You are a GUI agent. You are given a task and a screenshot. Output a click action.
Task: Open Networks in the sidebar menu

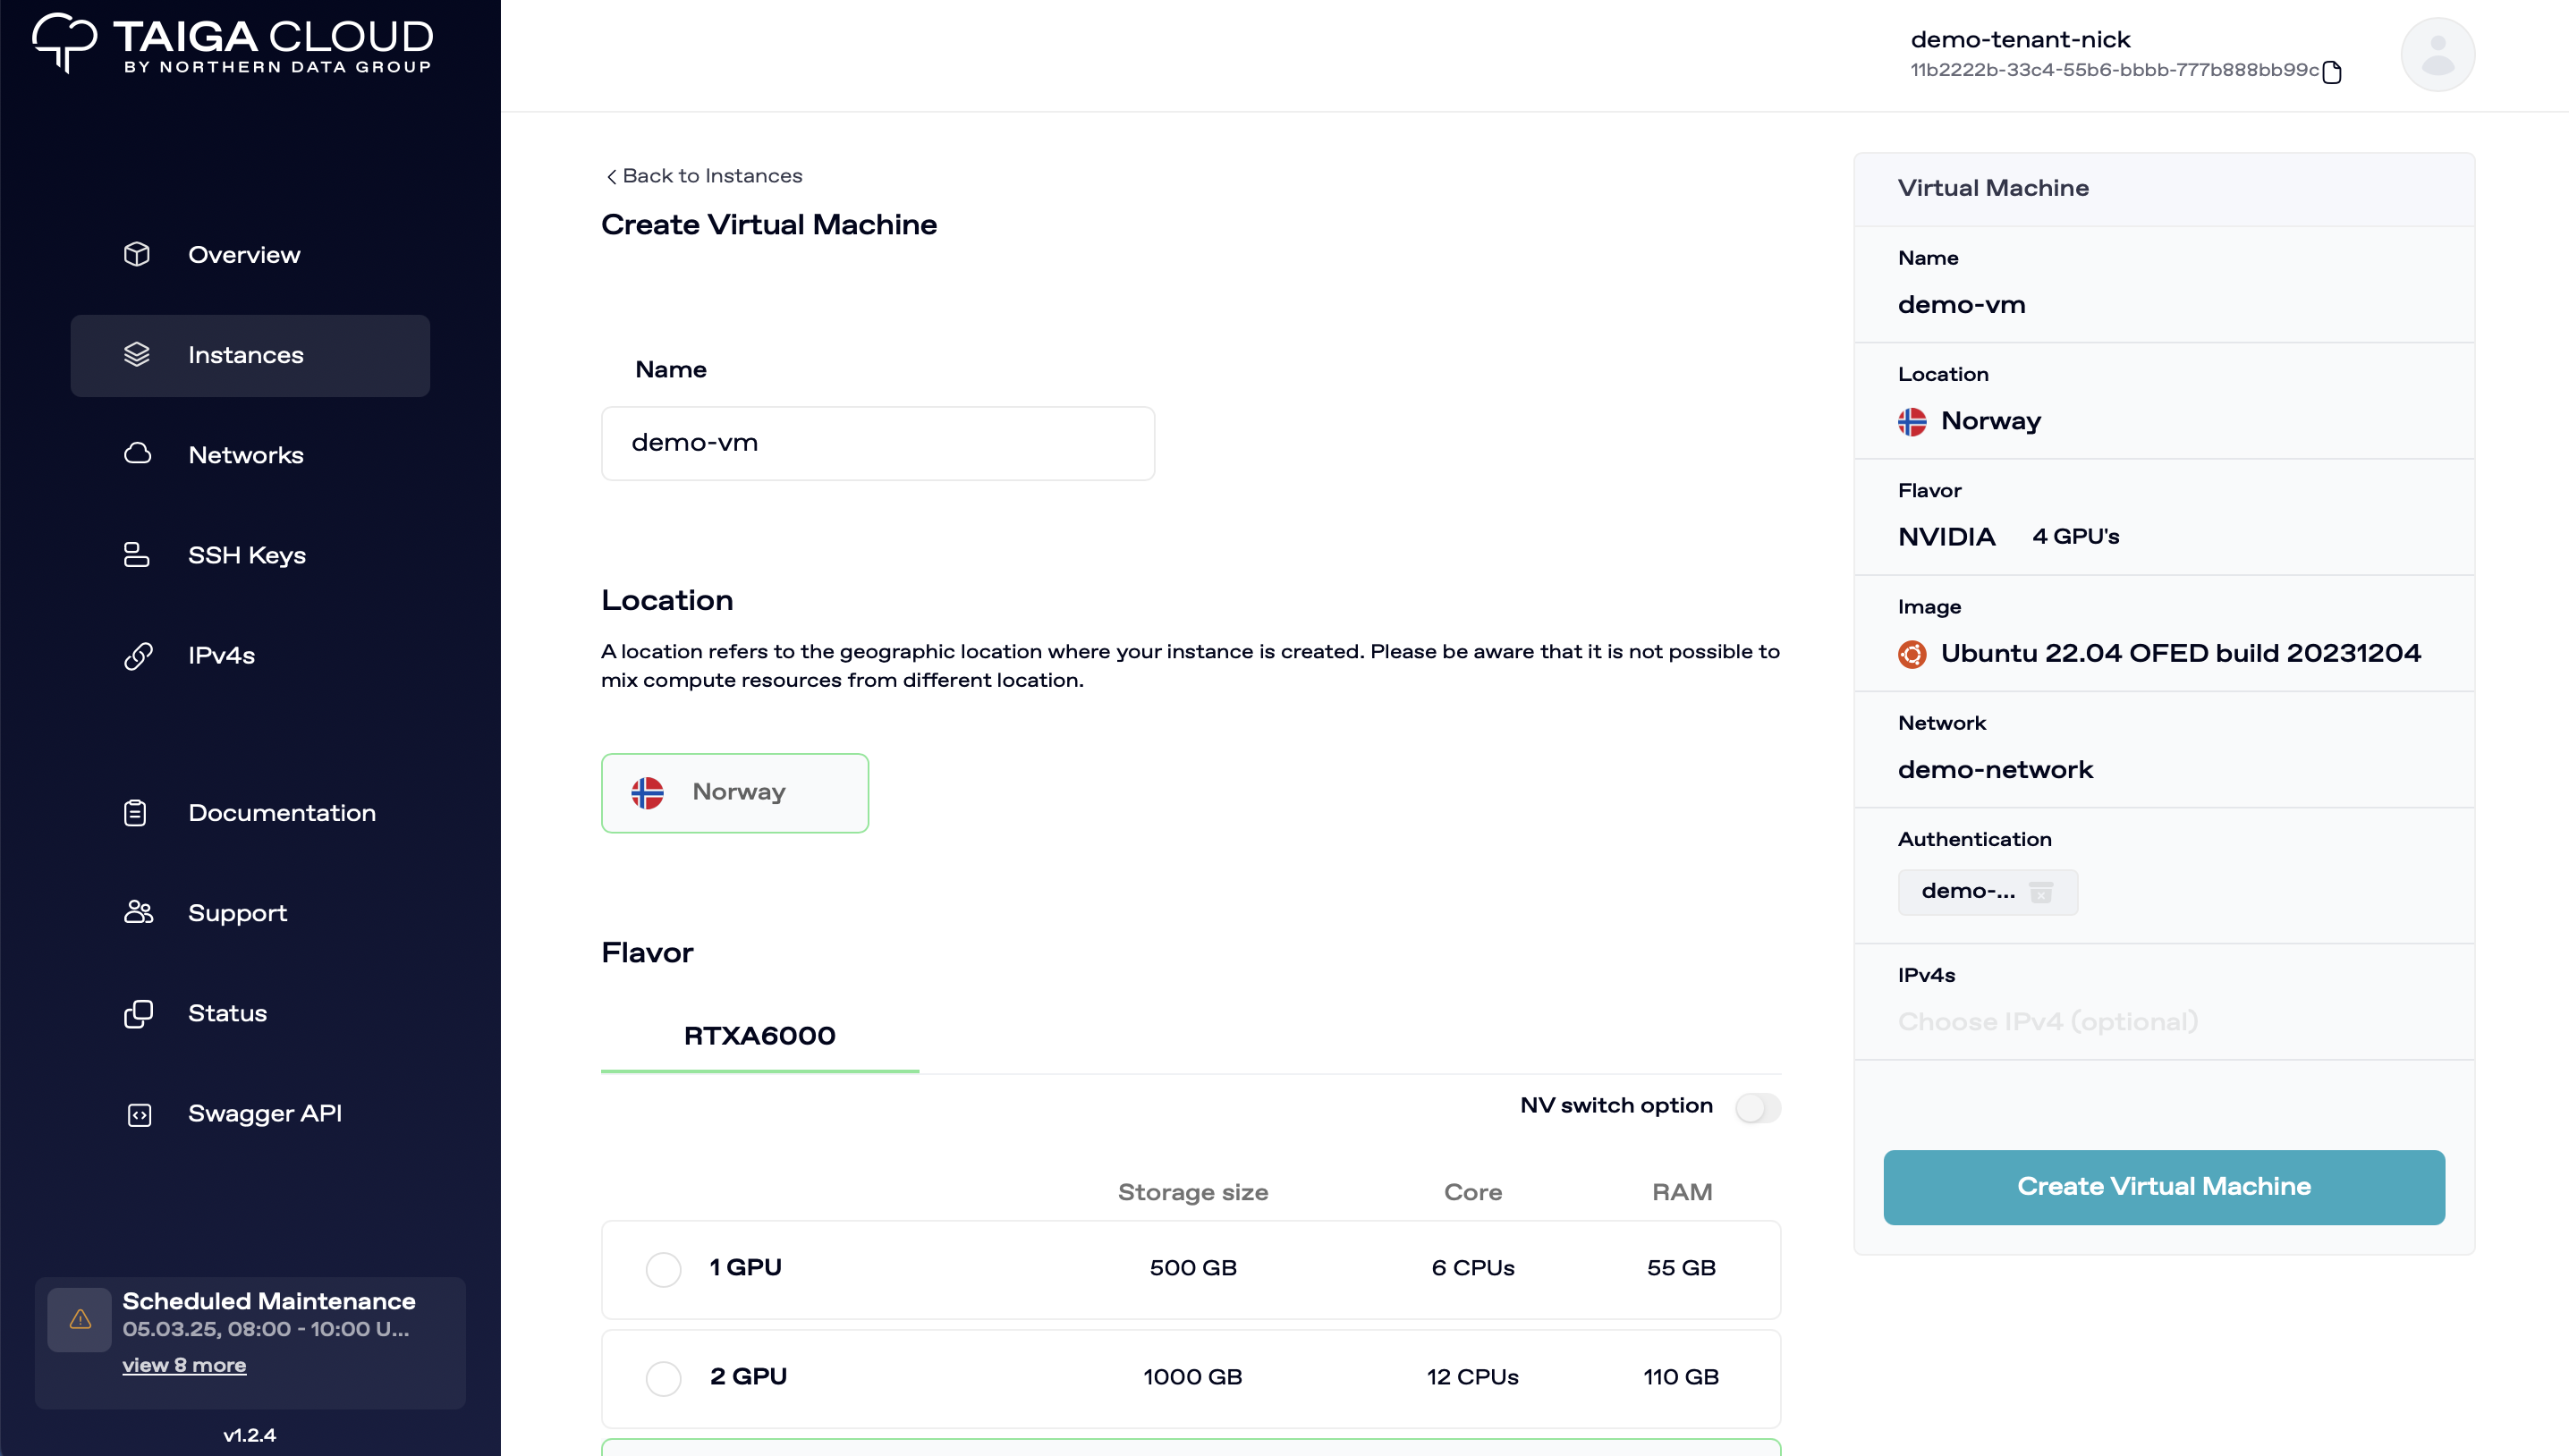(246, 456)
